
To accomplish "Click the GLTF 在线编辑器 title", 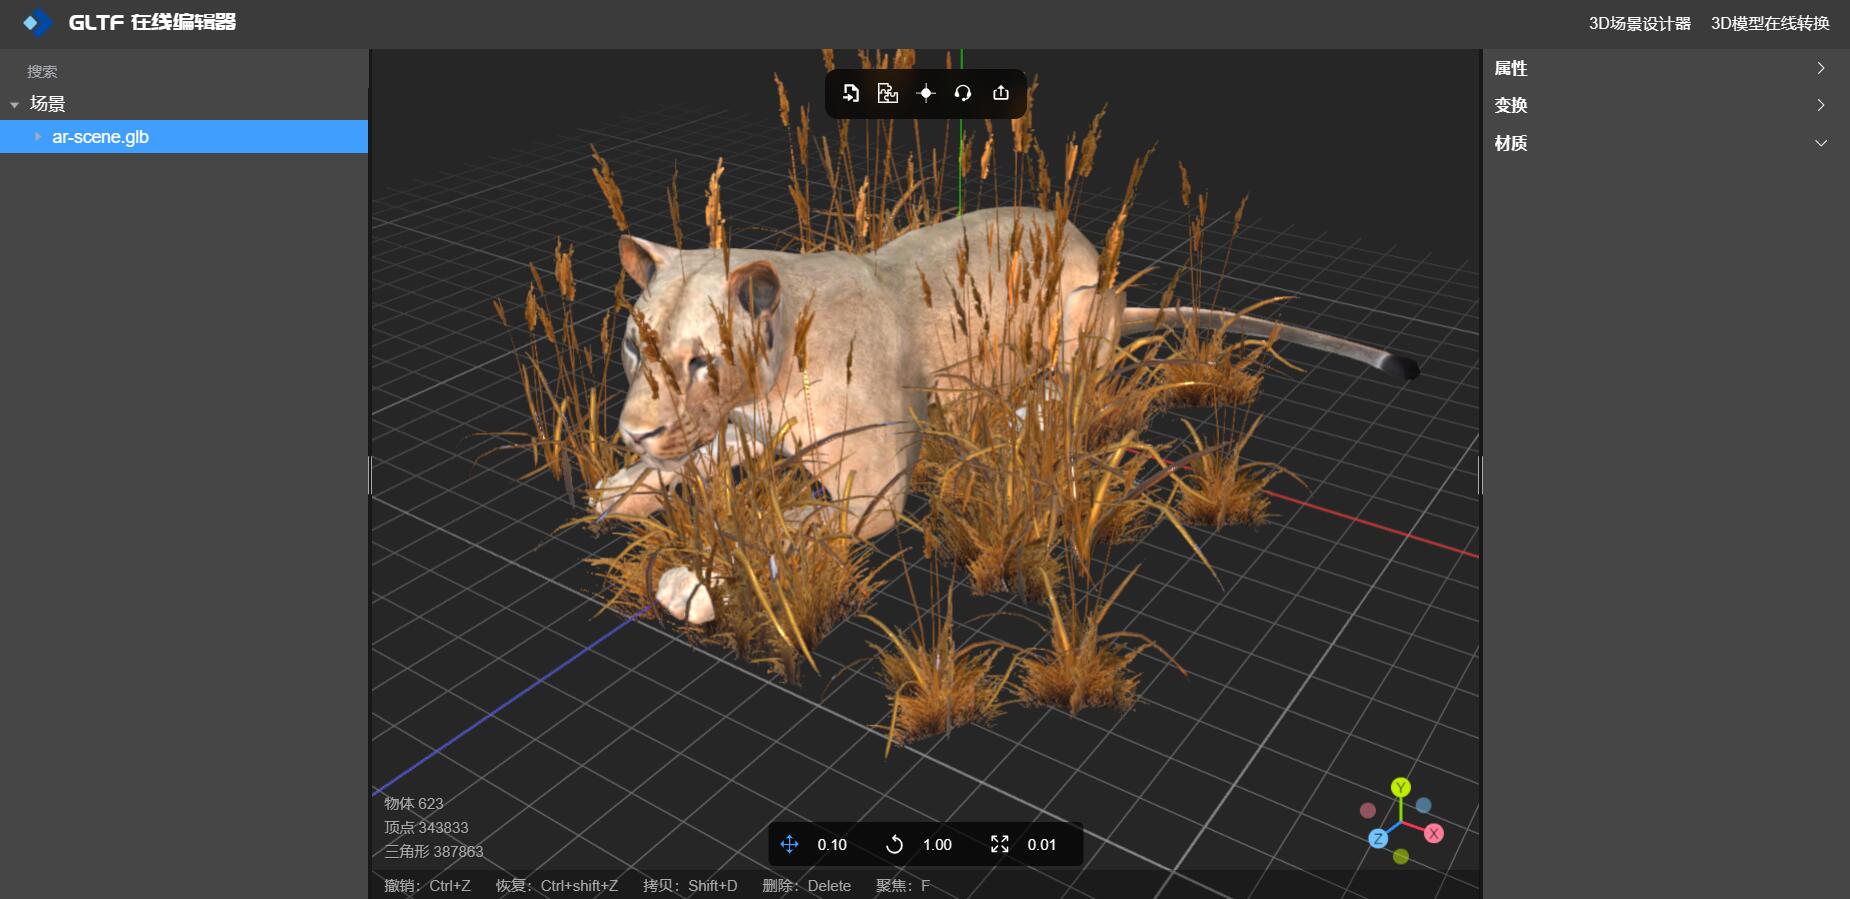I will [152, 22].
